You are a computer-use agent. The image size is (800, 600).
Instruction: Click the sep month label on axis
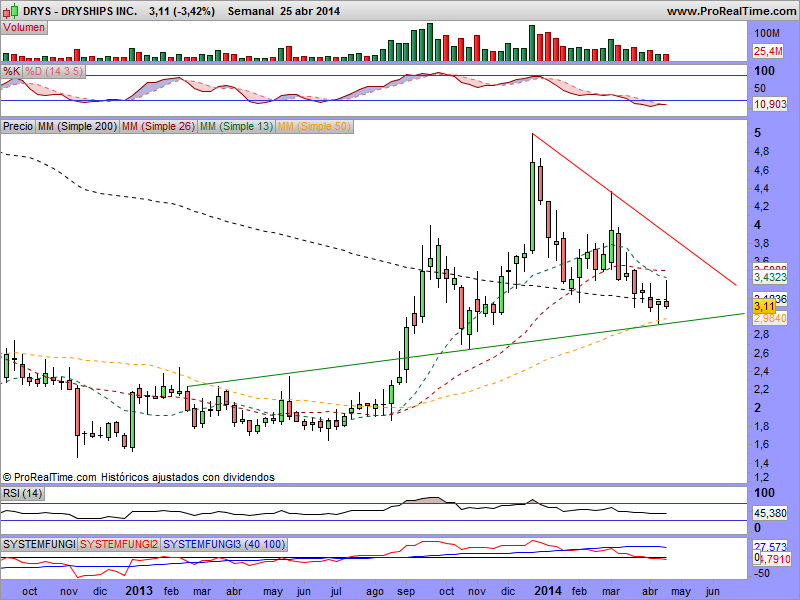click(406, 591)
